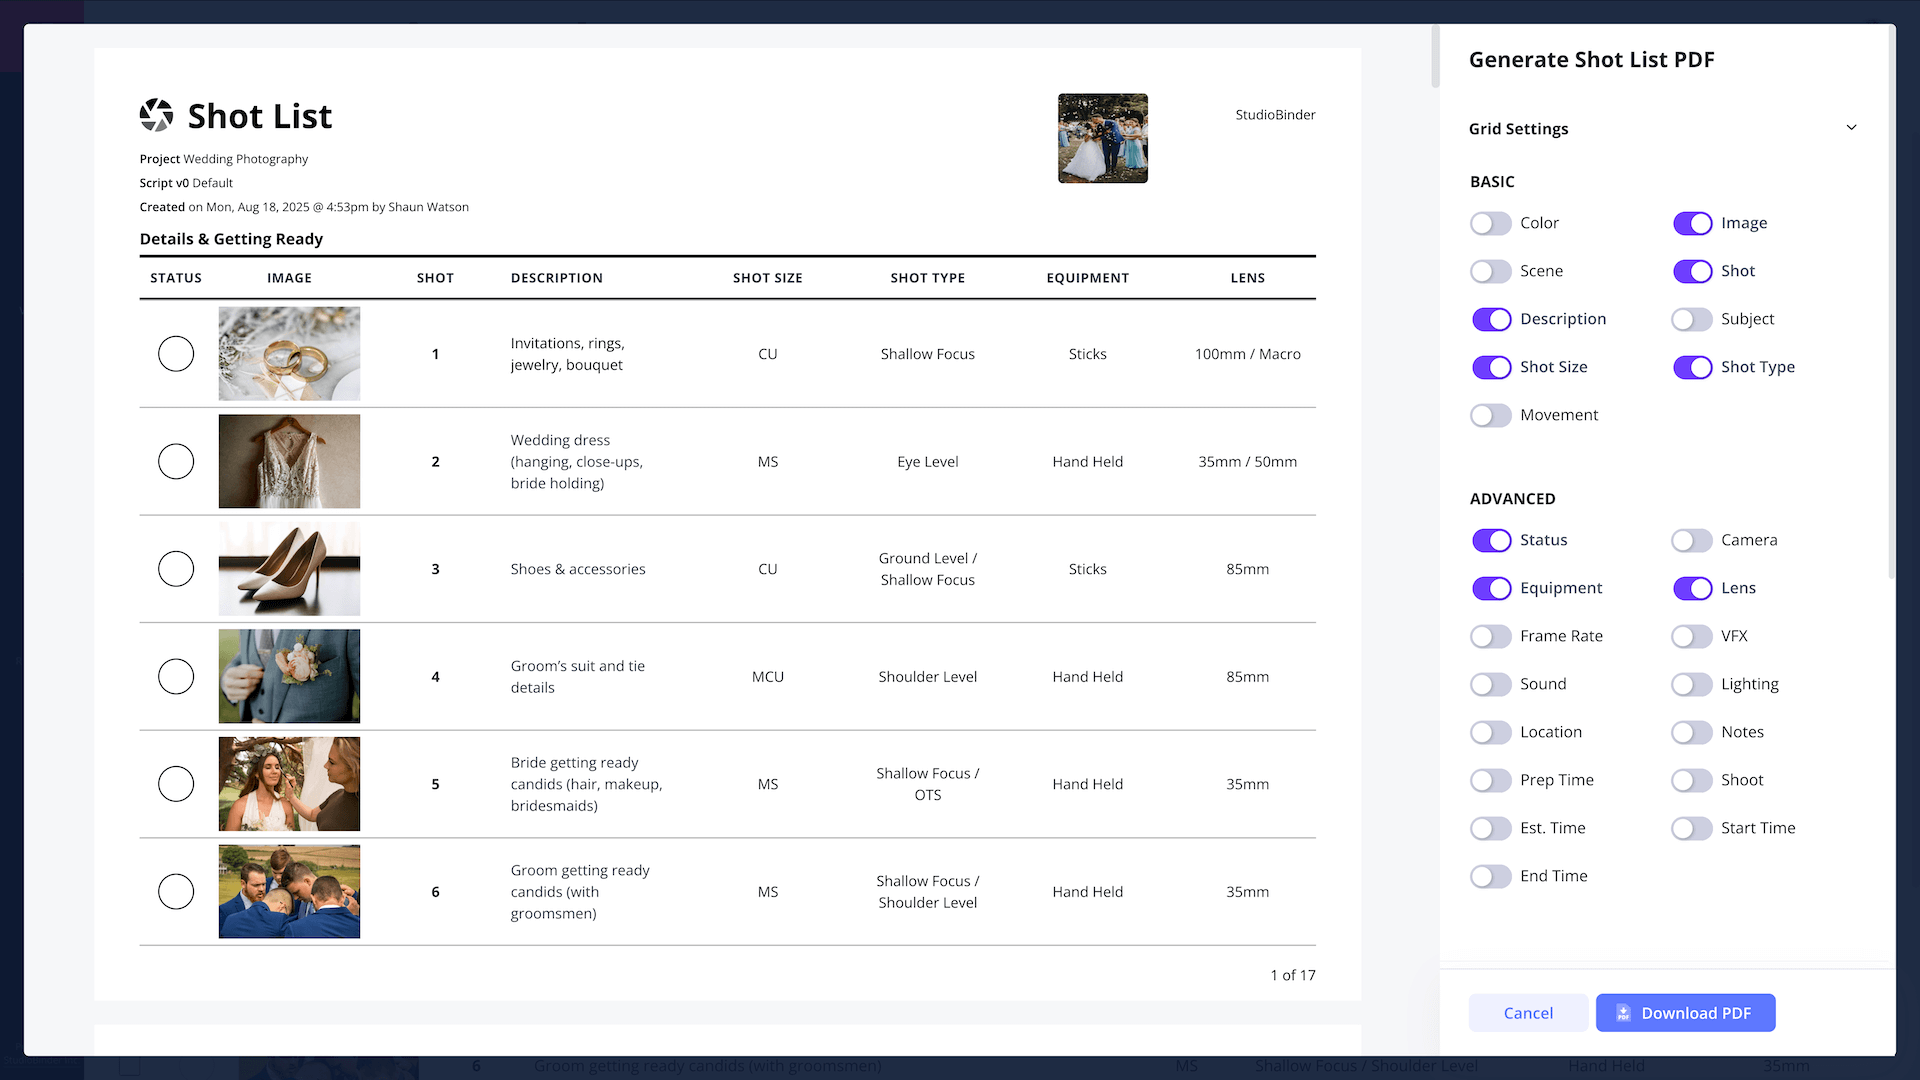This screenshot has height=1080, width=1920.
Task: Click the status circle for shot 4
Action: click(176, 677)
